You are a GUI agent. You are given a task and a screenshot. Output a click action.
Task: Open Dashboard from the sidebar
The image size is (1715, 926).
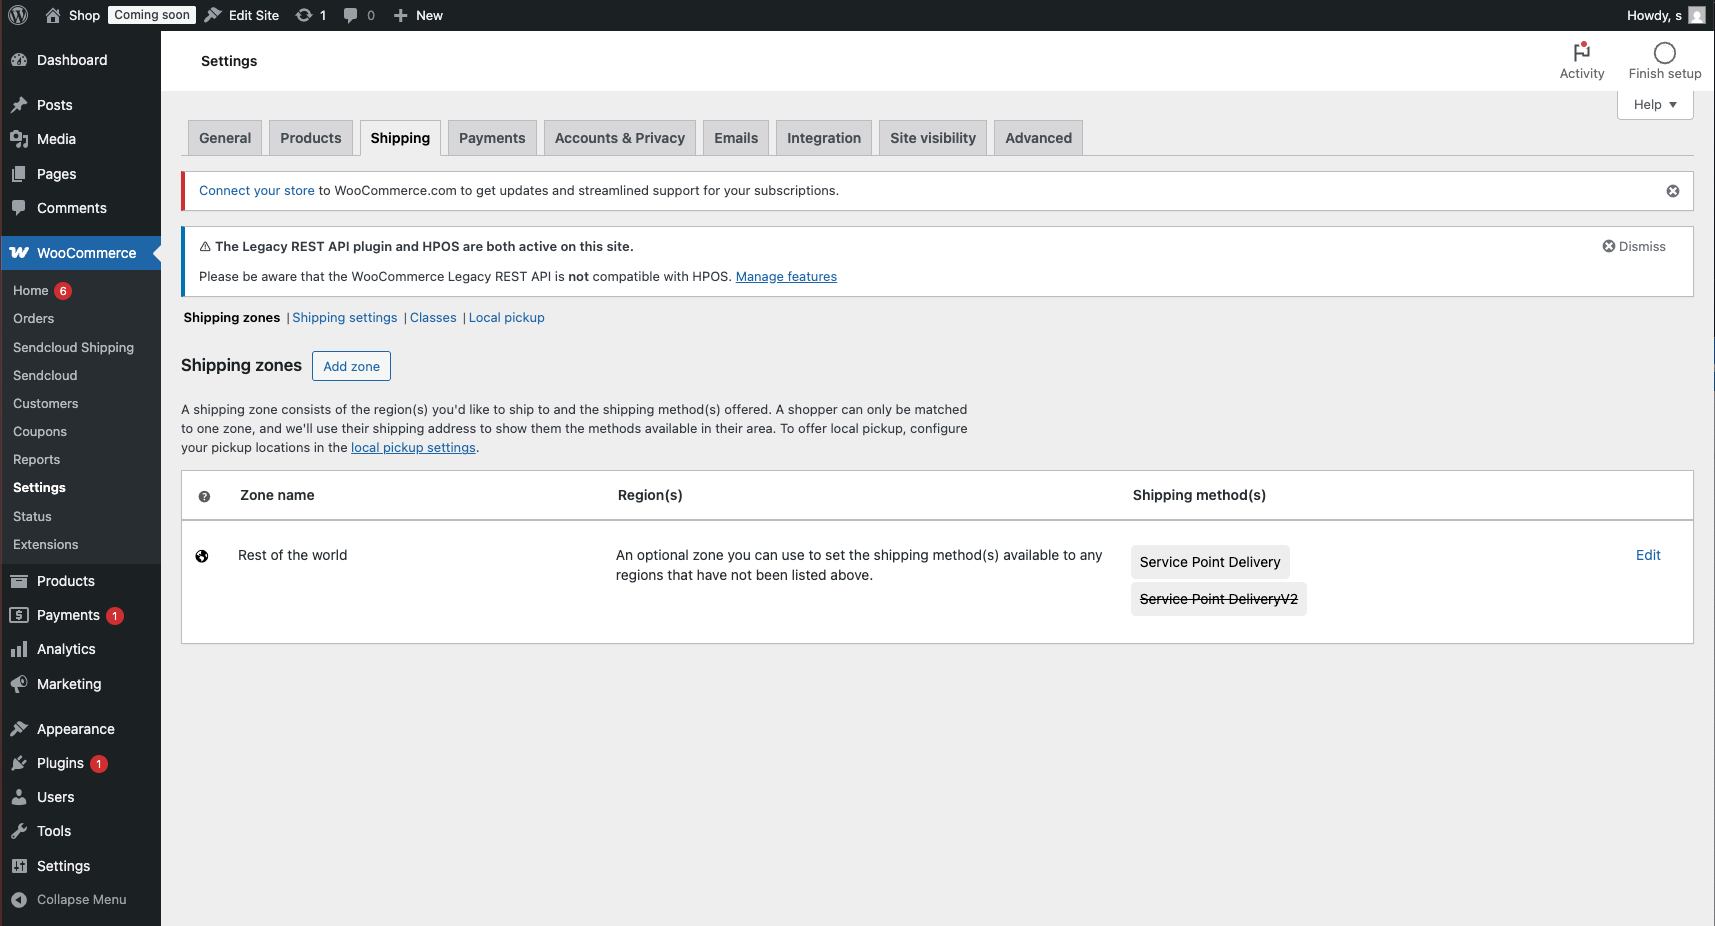point(72,60)
